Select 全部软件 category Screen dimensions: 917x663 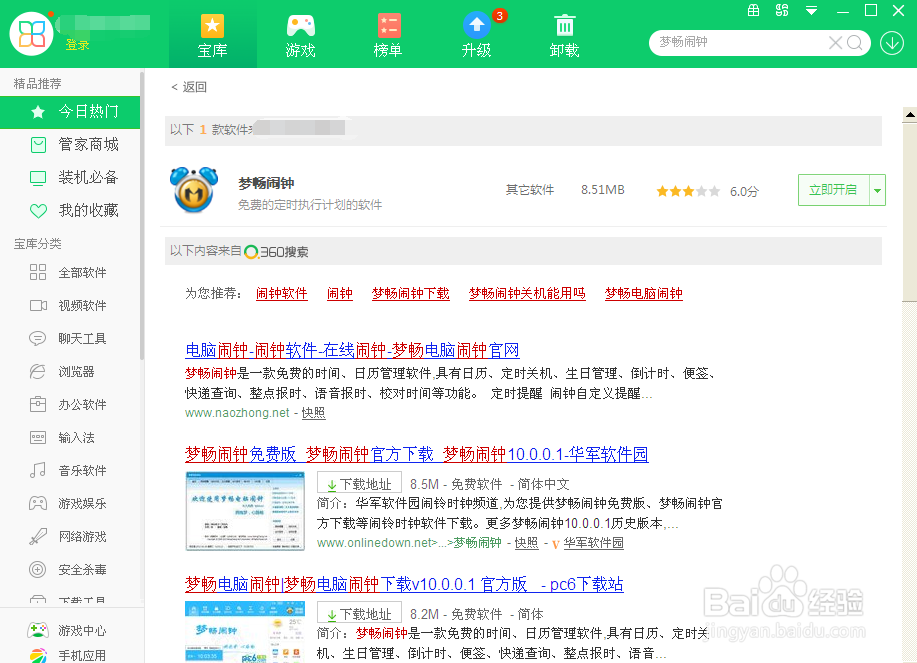[69, 272]
